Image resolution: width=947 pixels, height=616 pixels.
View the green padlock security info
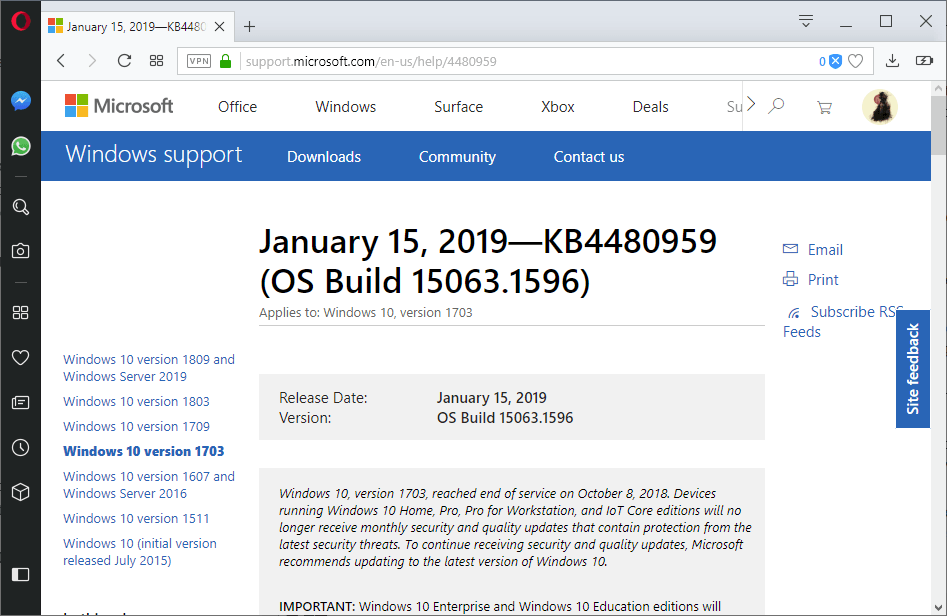point(225,61)
